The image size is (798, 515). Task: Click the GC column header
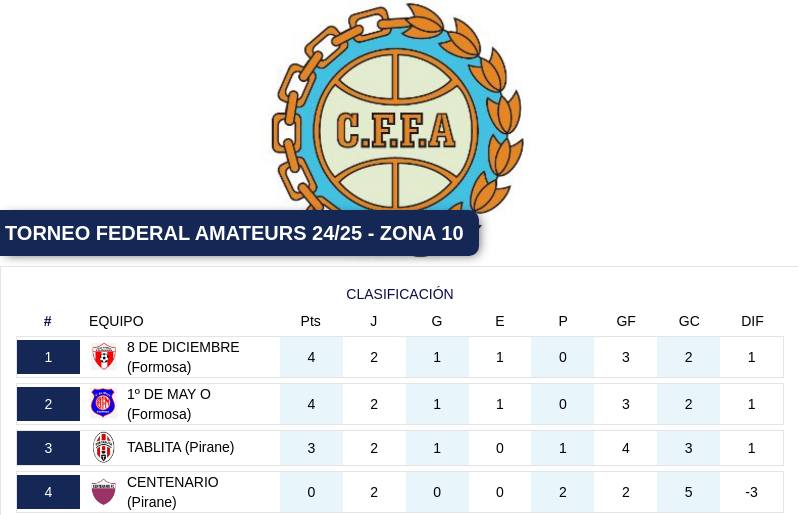pyautogui.click(x=689, y=321)
